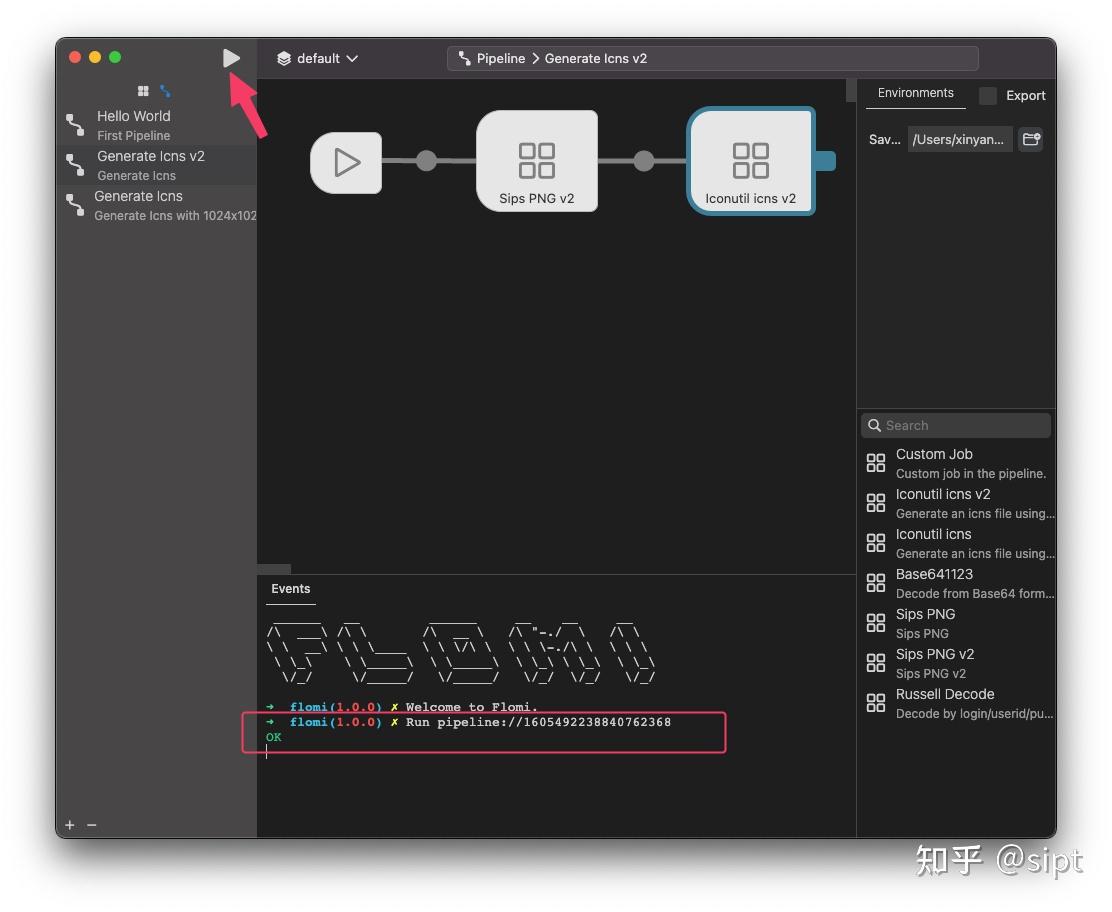Image resolution: width=1112 pixels, height=912 pixels.
Task: Click the Hello World pipeline icon
Action: tap(75, 124)
